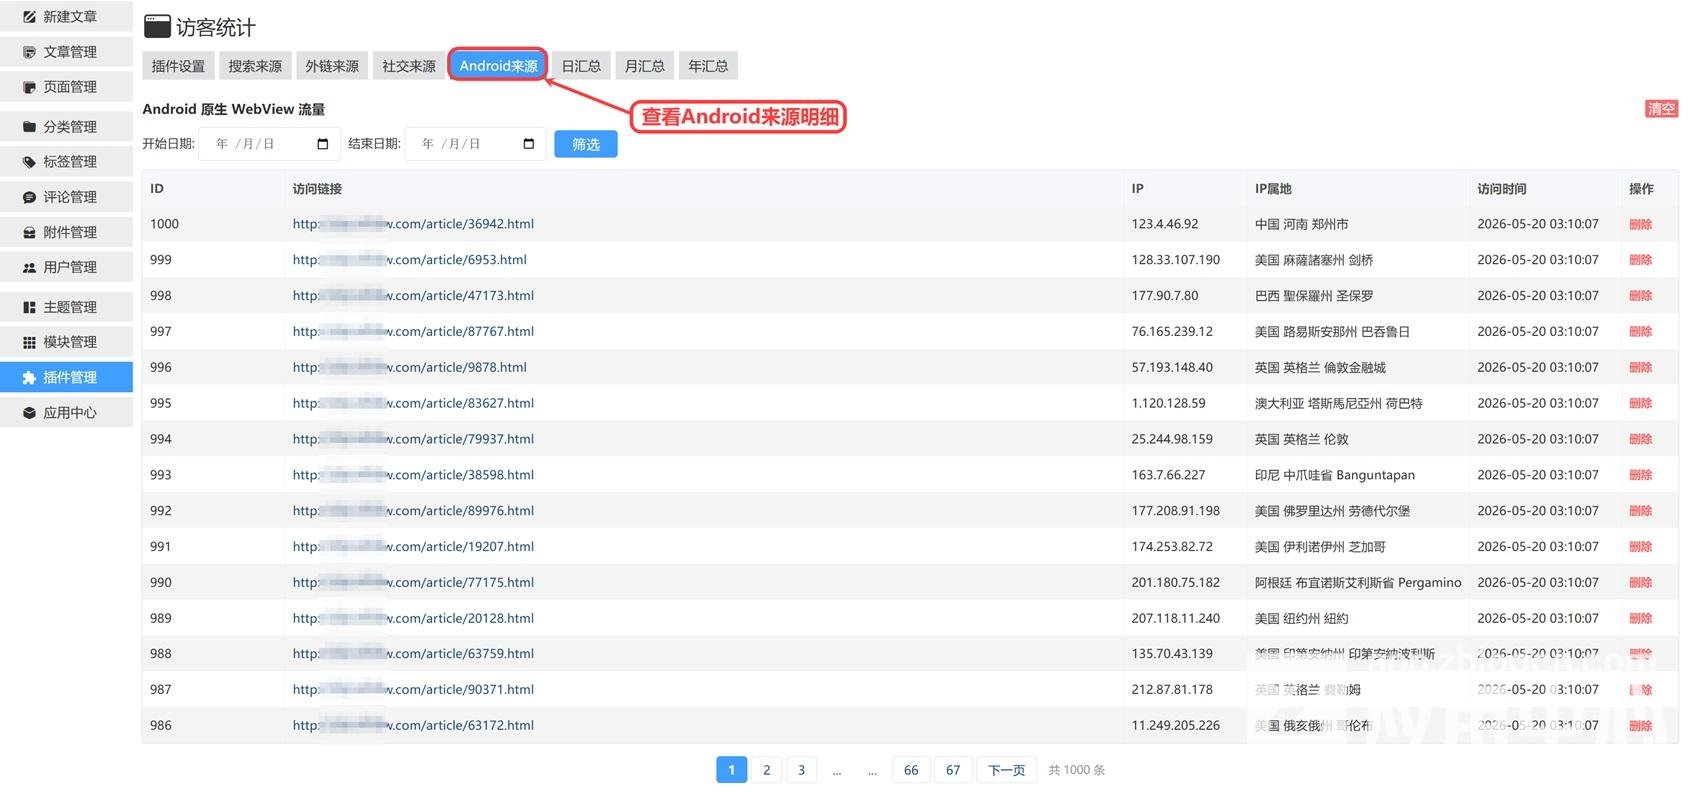
Task: Open the 月汇总 tab
Action: point(645,66)
